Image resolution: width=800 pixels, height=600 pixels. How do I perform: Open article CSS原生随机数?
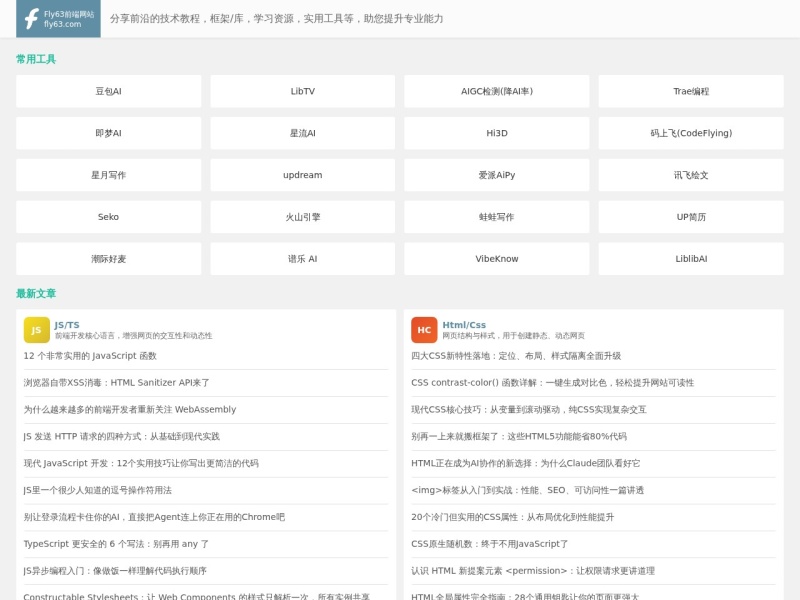pos(489,544)
